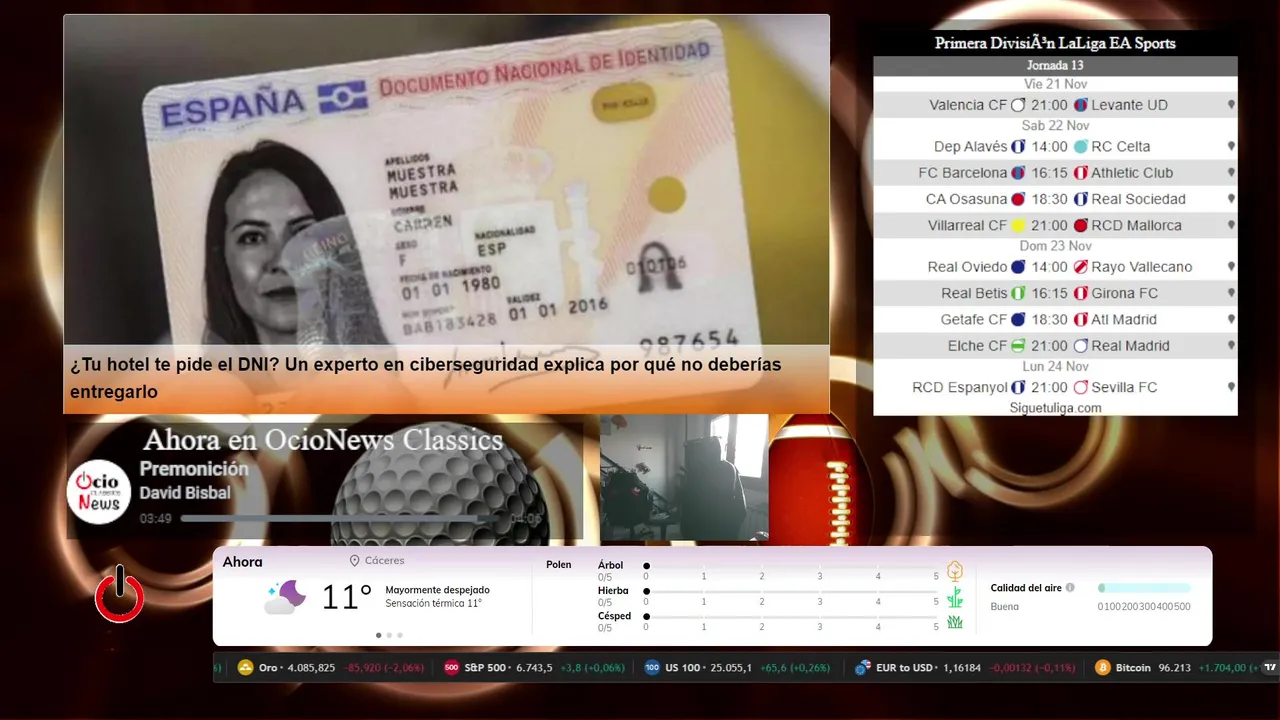This screenshot has height=720, width=1280.
Task: Click the Hierba pollen level slider
Action: click(x=792, y=591)
